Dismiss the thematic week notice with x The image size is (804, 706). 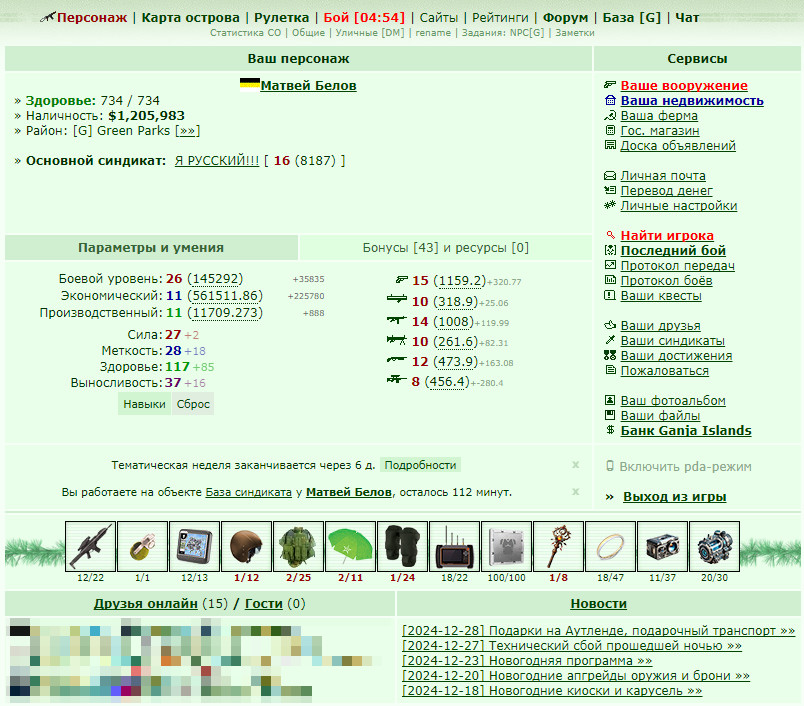click(x=575, y=465)
